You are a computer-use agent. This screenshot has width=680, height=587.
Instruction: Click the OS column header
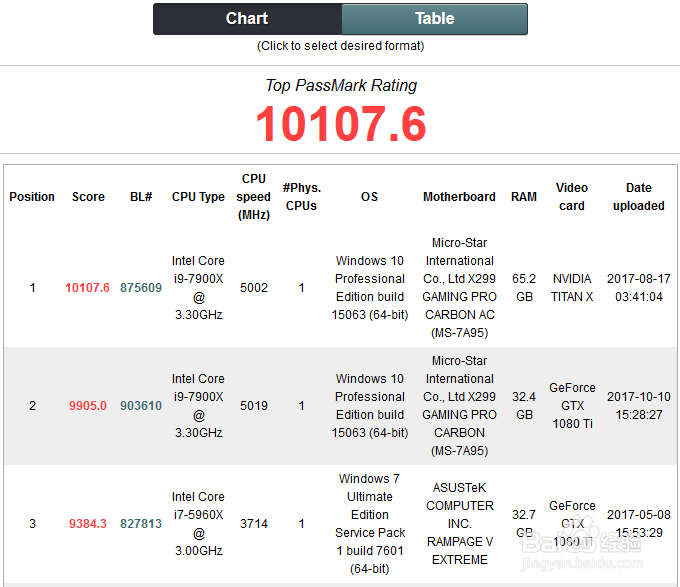pyautogui.click(x=369, y=197)
